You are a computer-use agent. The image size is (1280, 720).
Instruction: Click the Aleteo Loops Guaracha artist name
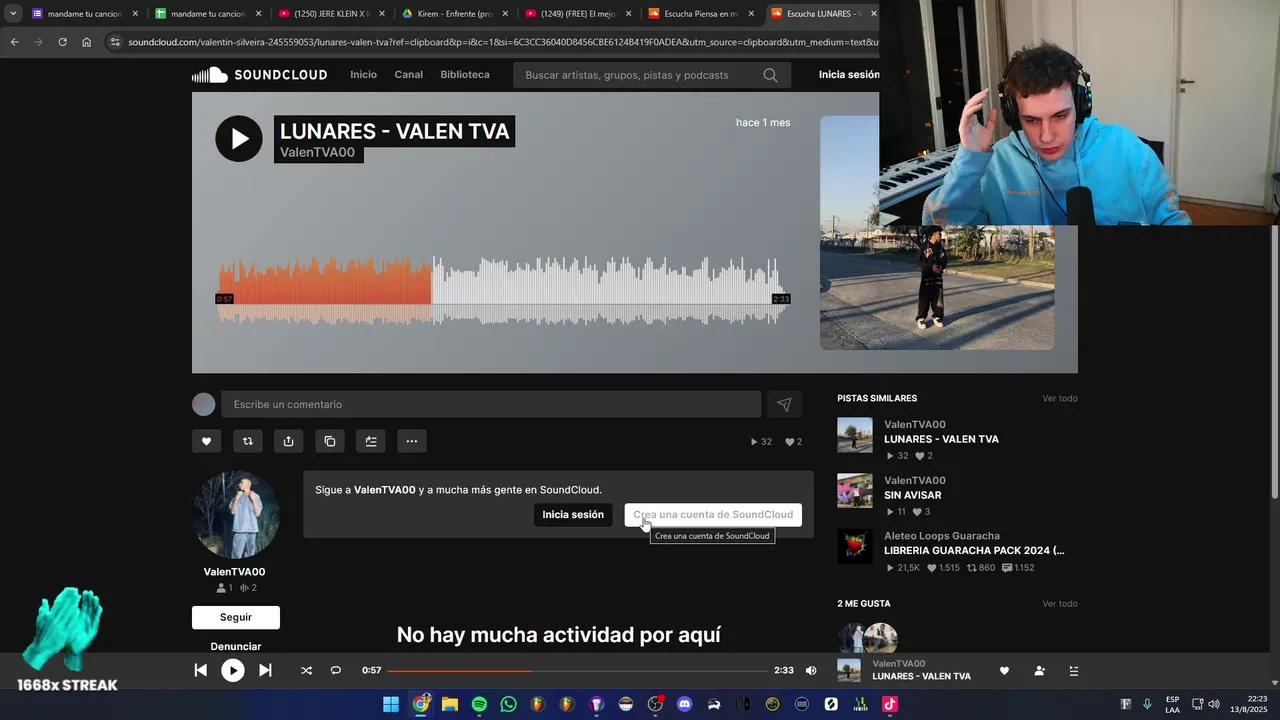click(x=942, y=536)
